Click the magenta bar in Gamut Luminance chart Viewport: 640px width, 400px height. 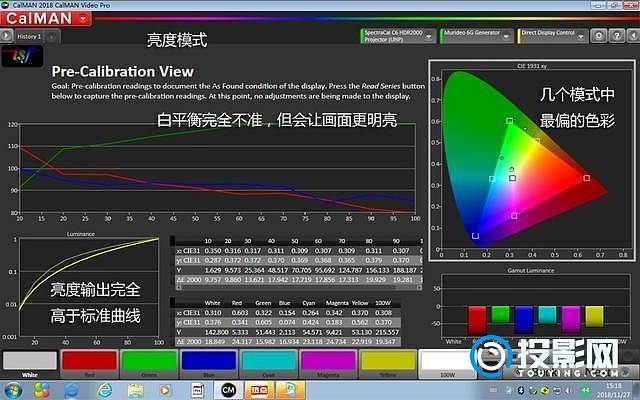[571, 319]
